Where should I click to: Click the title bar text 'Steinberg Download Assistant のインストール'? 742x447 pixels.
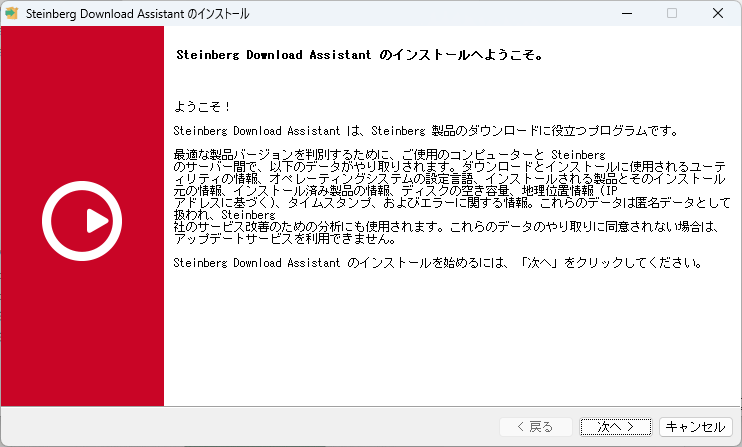(137, 14)
